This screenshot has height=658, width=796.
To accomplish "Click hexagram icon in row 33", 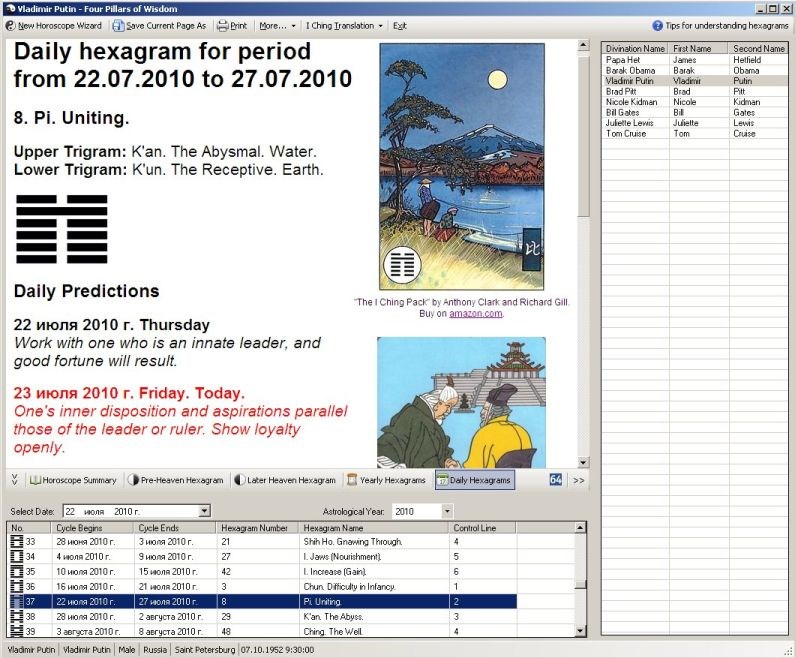I will click(17, 542).
